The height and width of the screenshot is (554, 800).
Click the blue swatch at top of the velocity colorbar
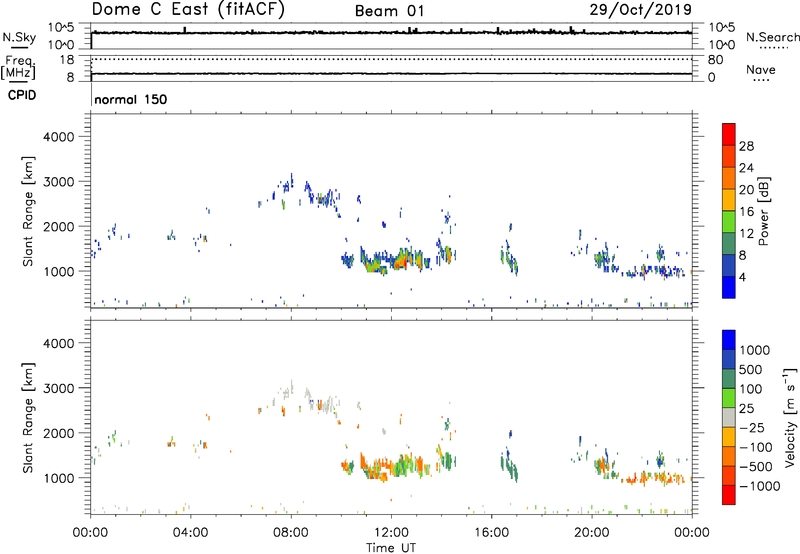pos(729,340)
